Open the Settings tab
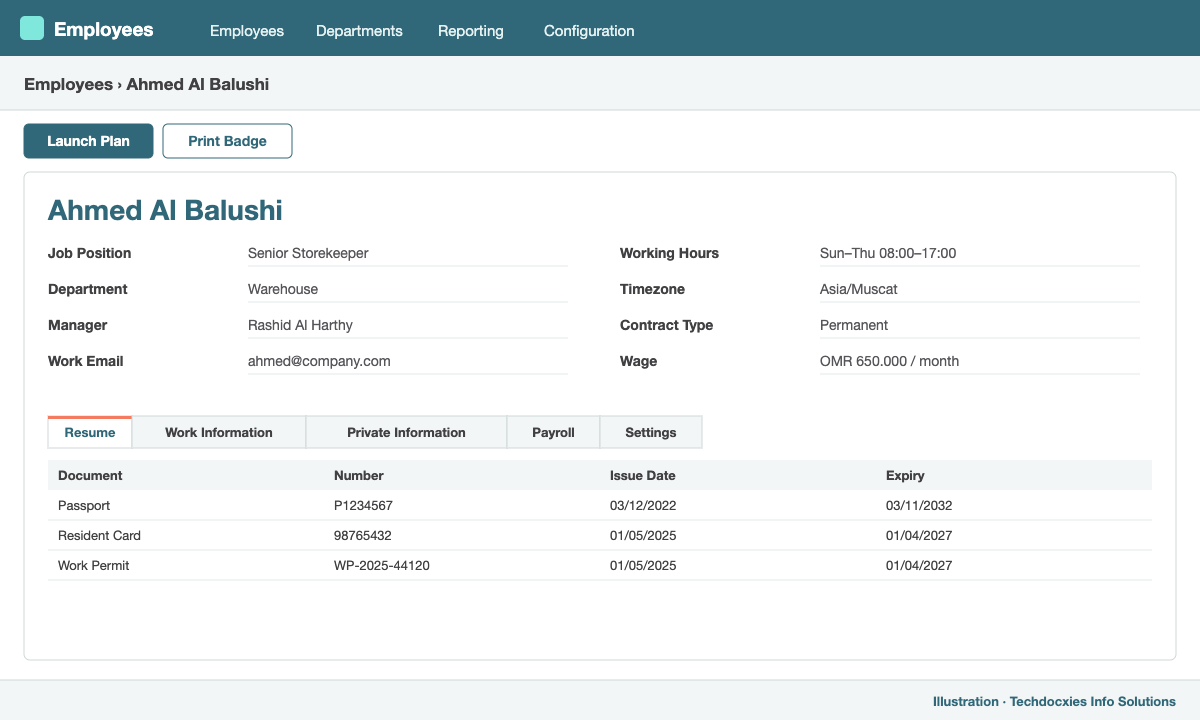 (651, 432)
